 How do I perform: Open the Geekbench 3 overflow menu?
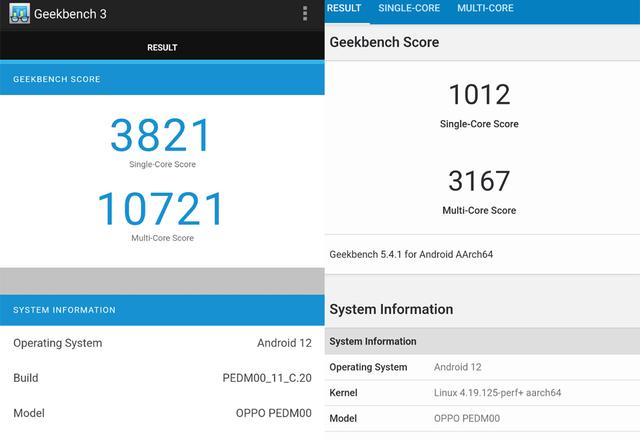click(305, 14)
